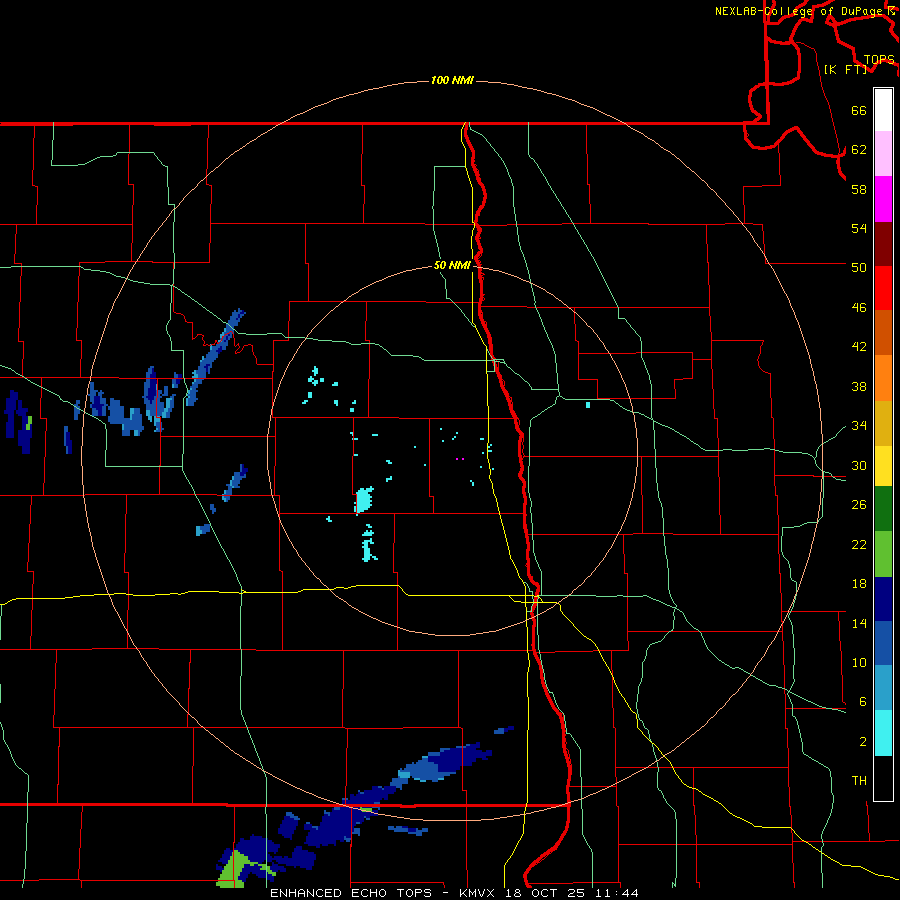The width and height of the screenshot is (900, 900).
Task: Click the black TH threshold legend swatch
Action: point(883,778)
